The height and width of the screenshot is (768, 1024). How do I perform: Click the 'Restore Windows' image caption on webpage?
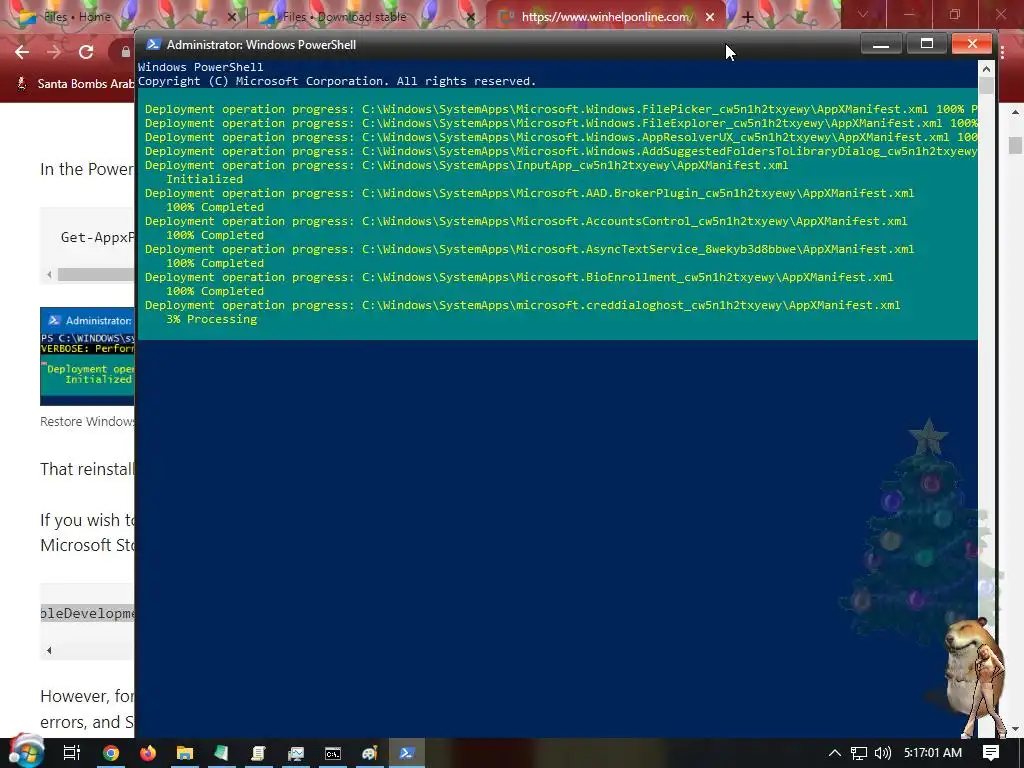point(88,422)
